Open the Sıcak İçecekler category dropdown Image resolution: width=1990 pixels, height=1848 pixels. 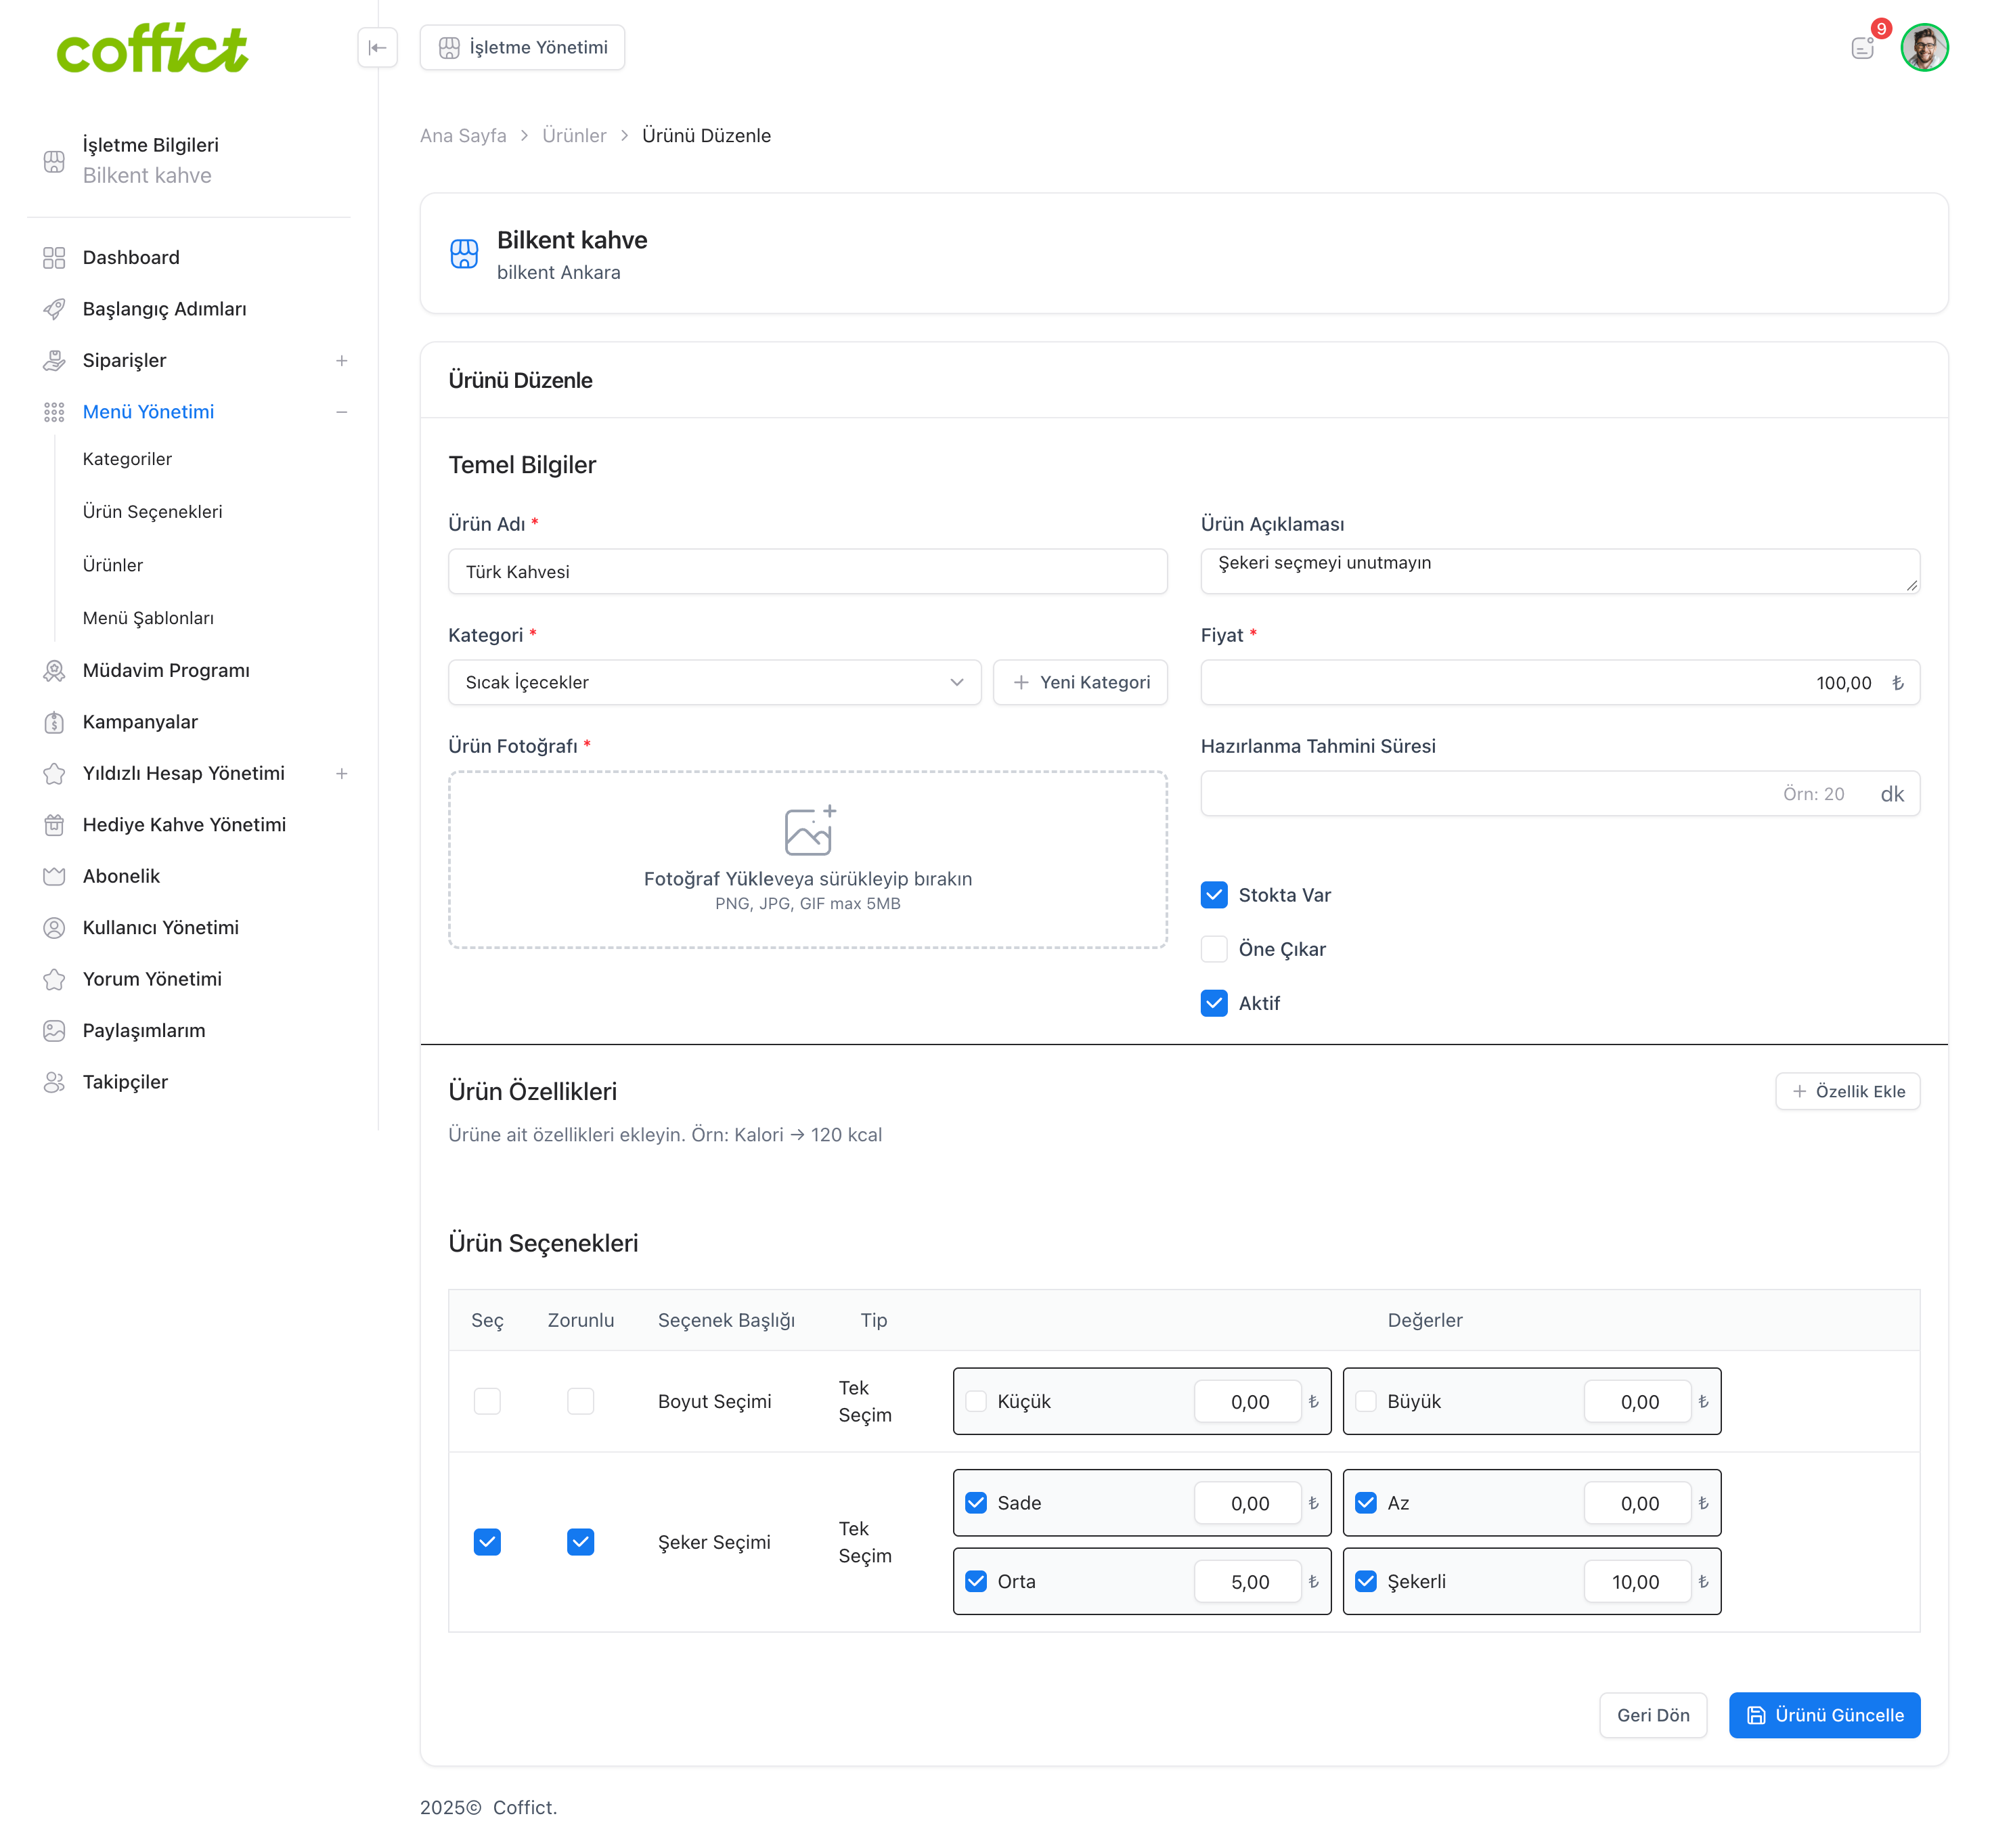(714, 682)
